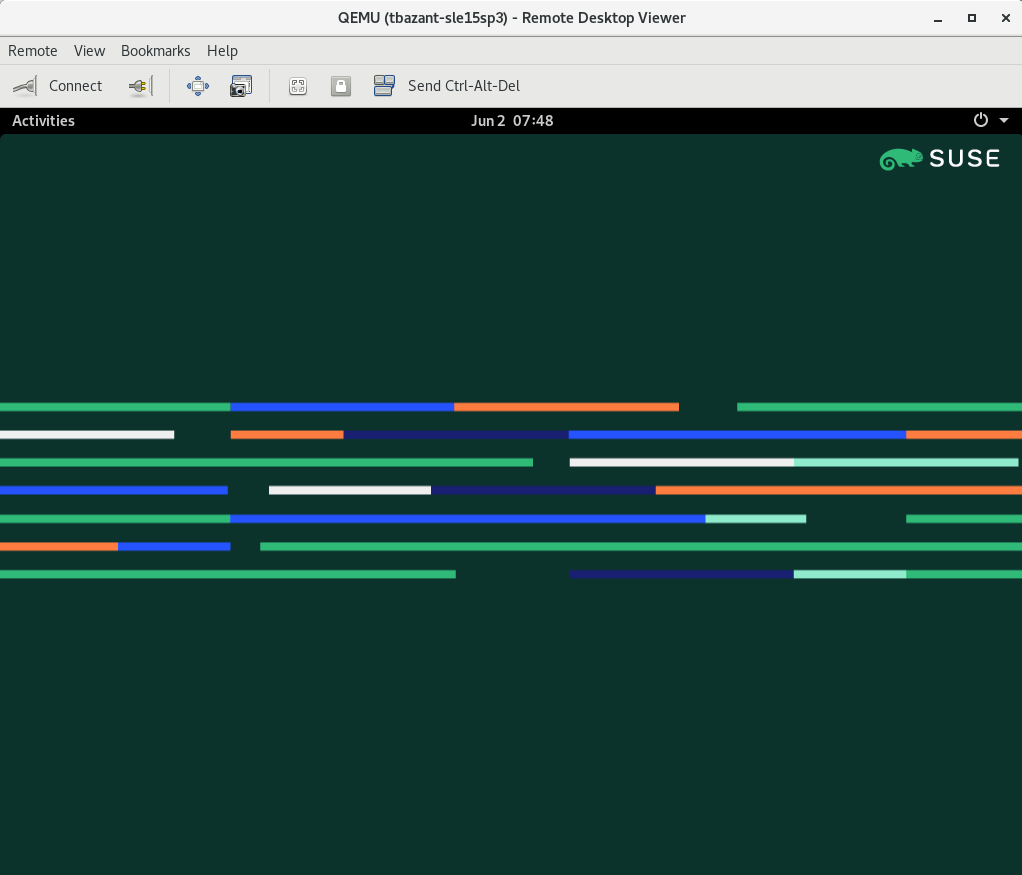This screenshot has height=875, width=1022.
Task: Toggle the view-only lock icon
Action: pos(341,86)
